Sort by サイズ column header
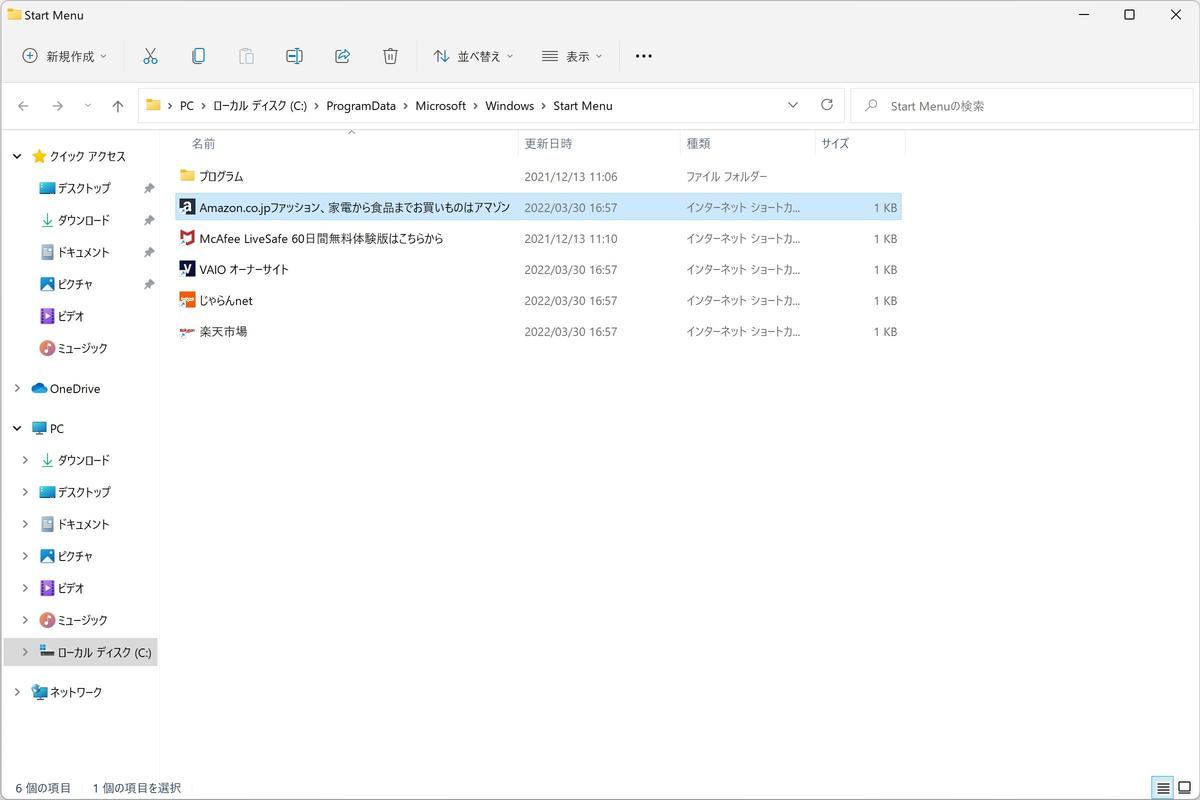1200x800 pixels. (x=835, y=143)
